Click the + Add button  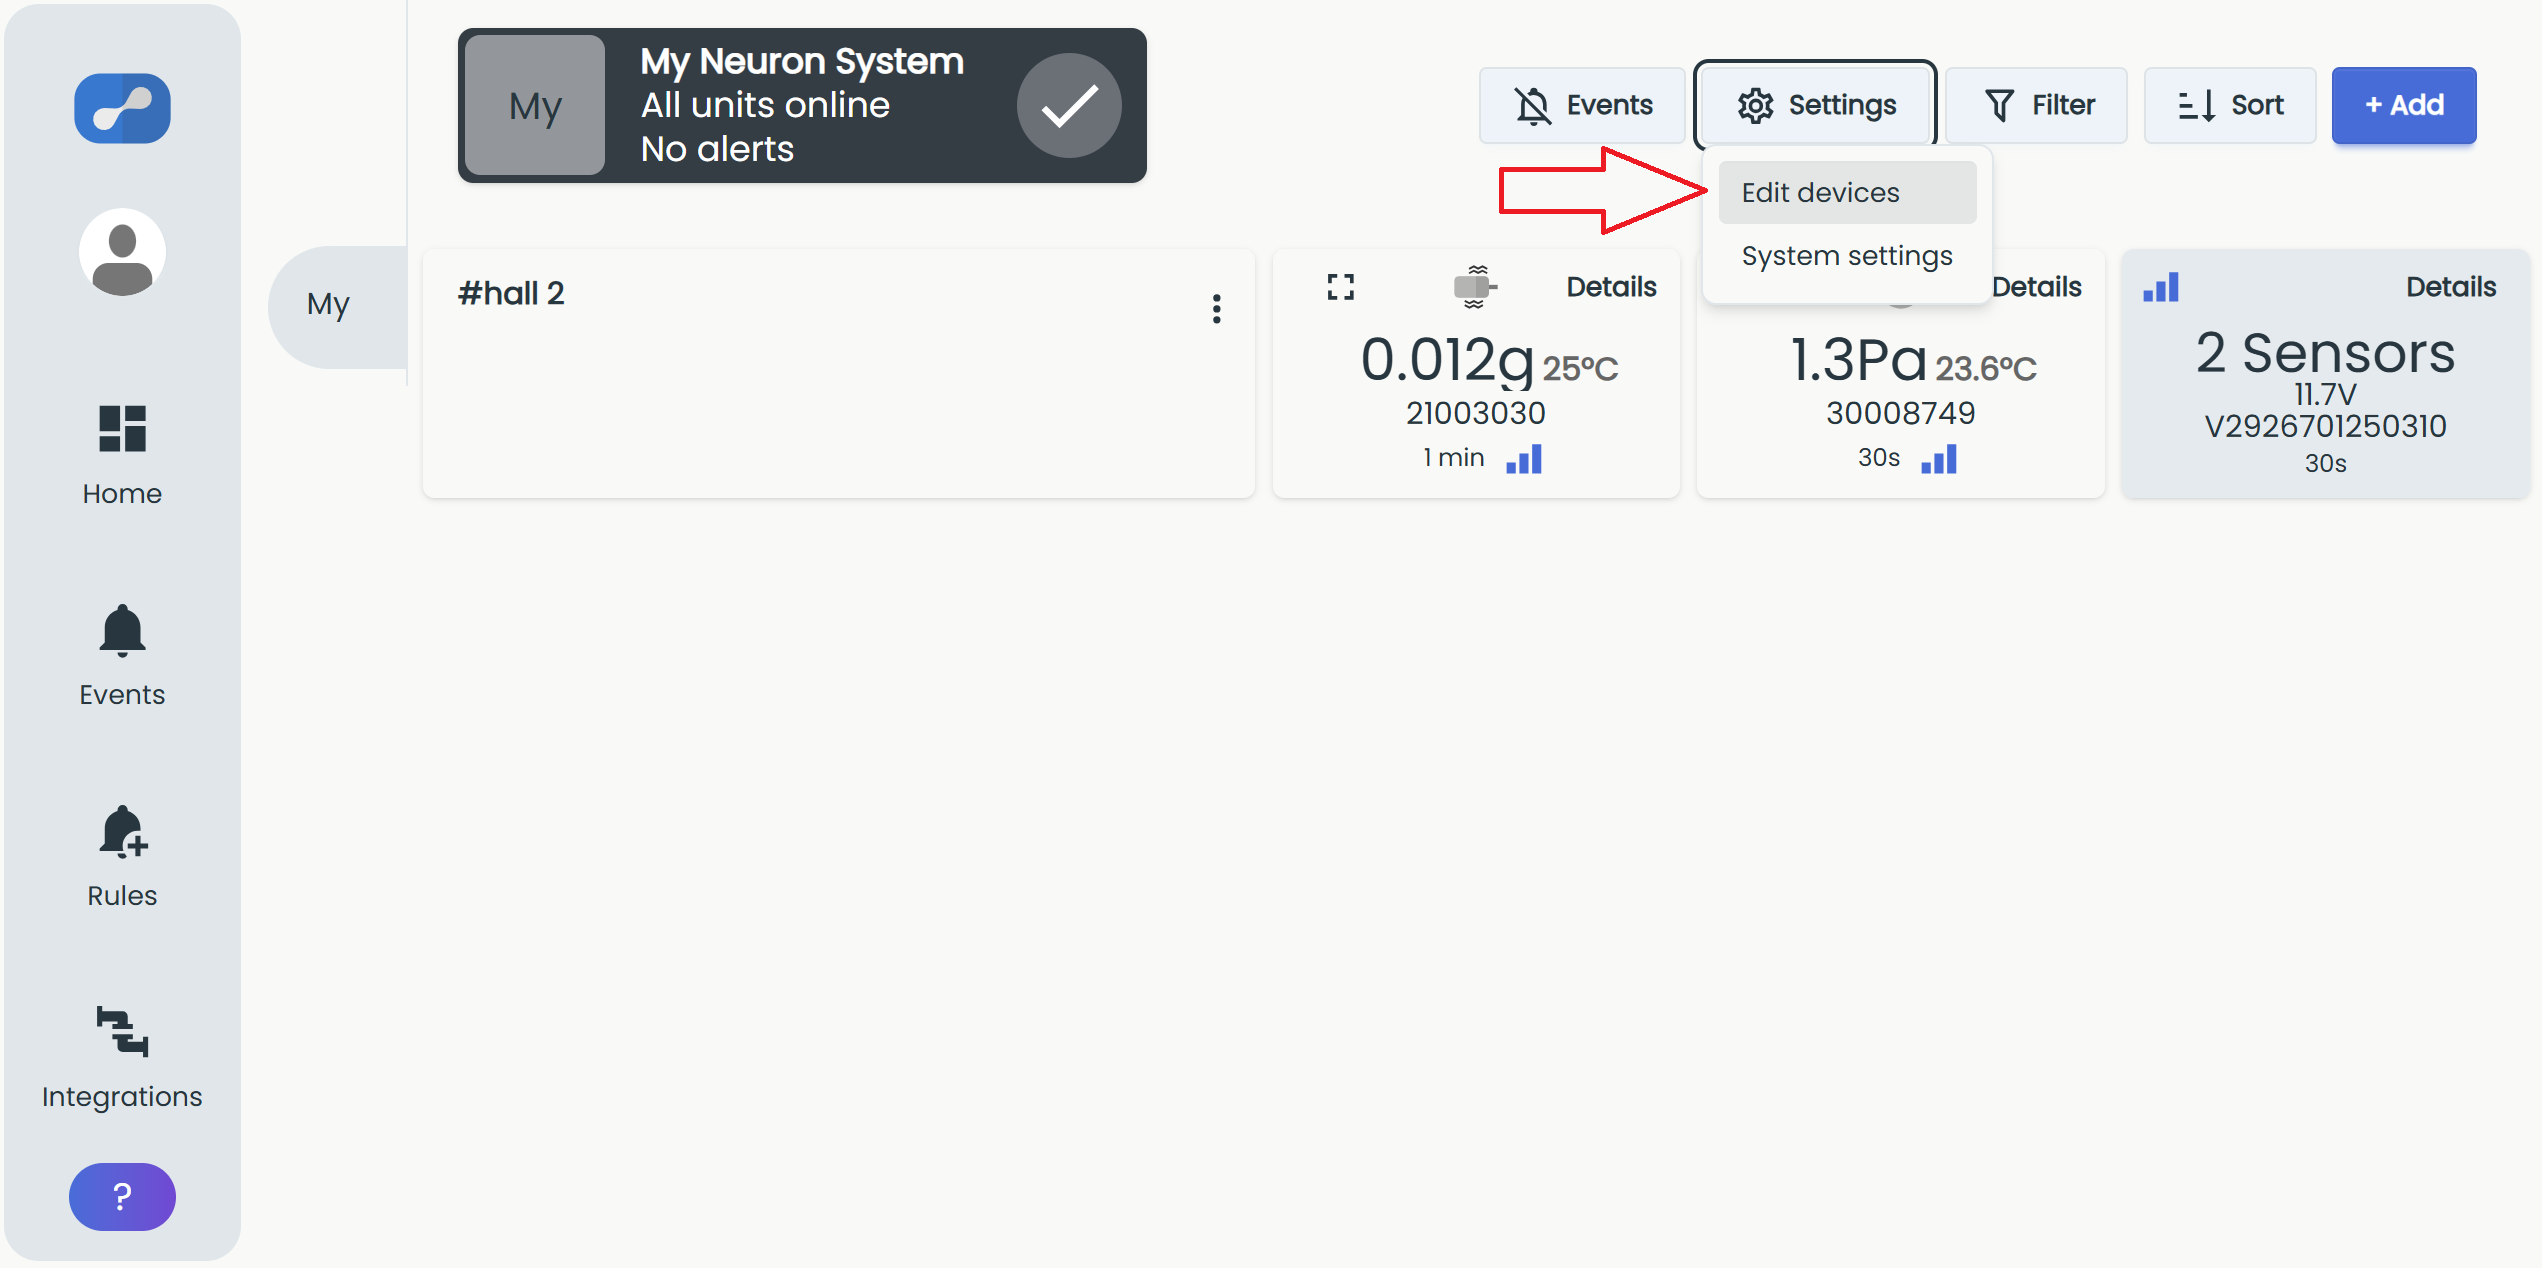click(x=2404, y=105)
